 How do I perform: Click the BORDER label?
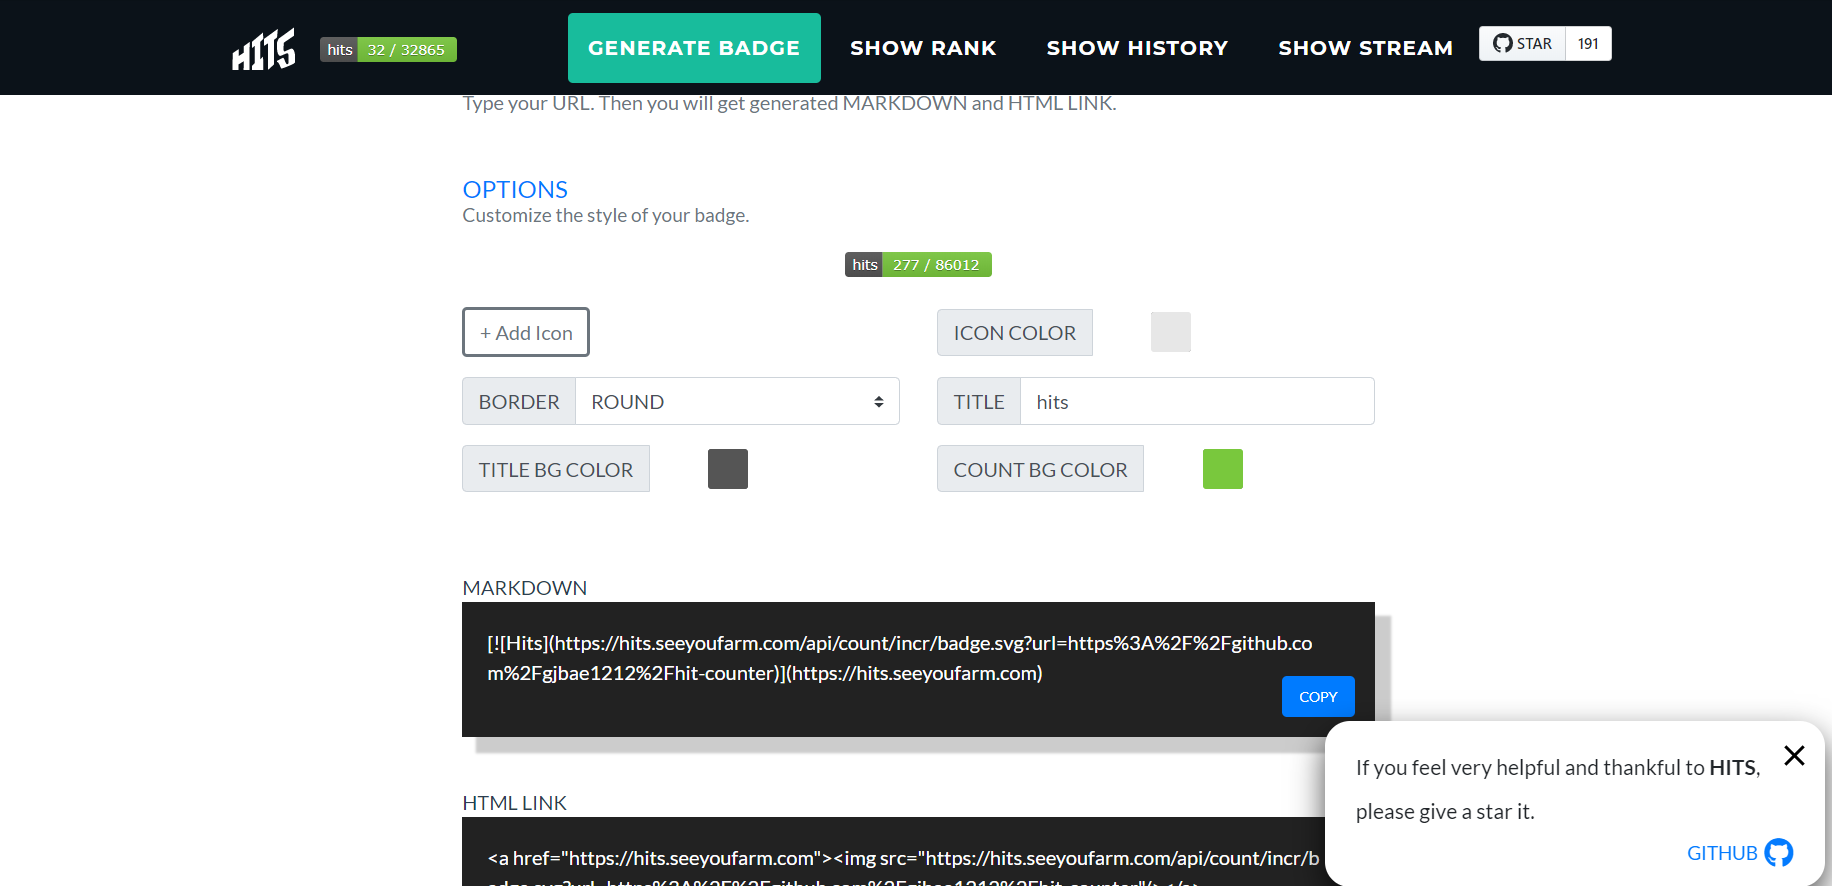(x=519, y=401)
